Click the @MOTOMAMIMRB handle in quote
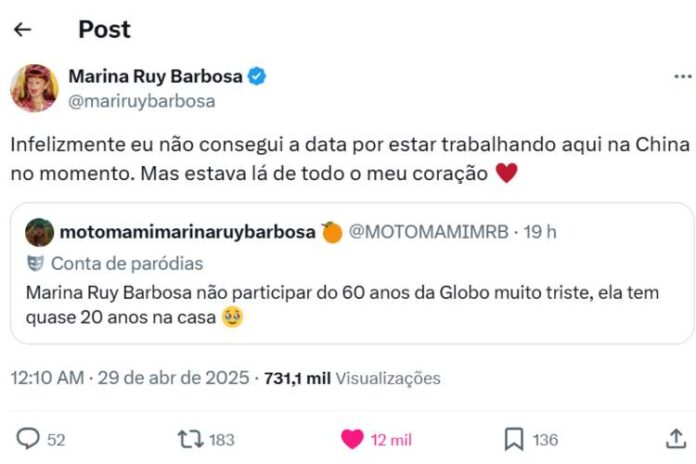Viewport: 696px width, 464px height. [428, 232]
